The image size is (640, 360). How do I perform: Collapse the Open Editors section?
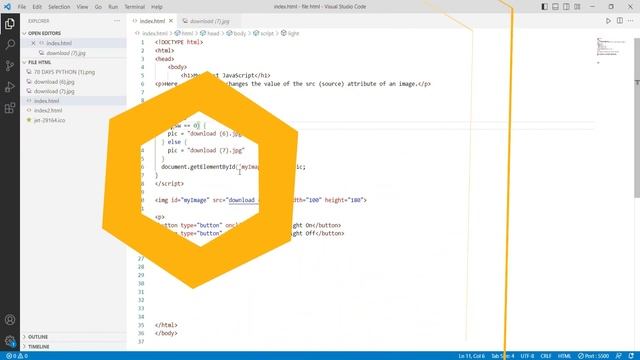click(x=44, y=33)
